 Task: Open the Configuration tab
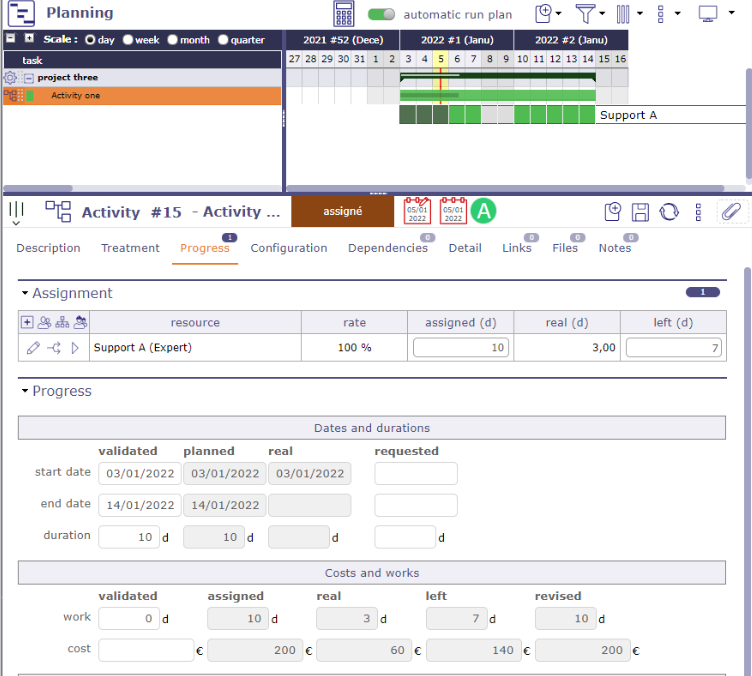pos(288,248)
